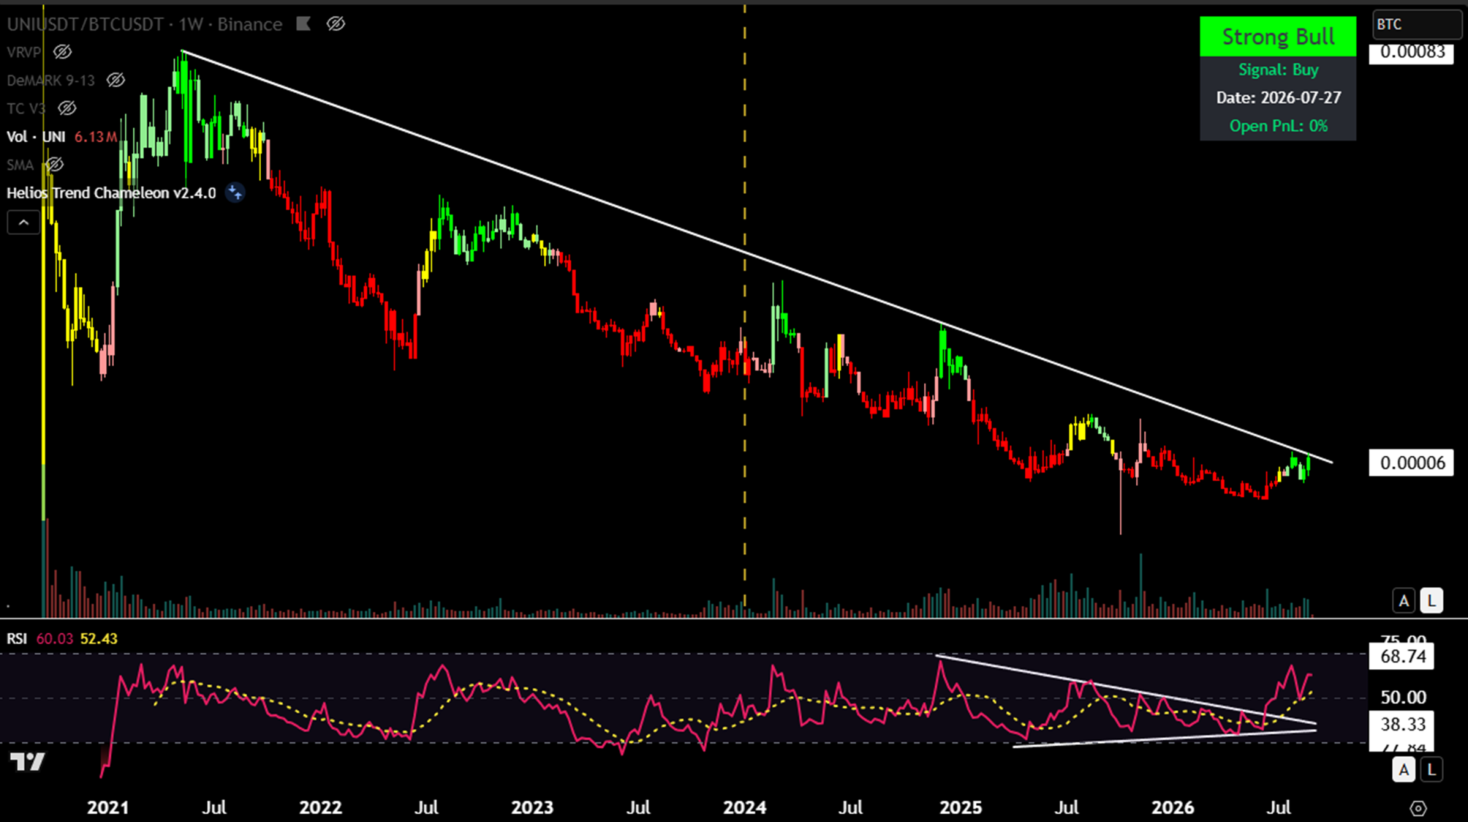Select the RSI indicator legend label
Viewport: 1468px width, 822px height.
pyautogui.click(x=17, y=638)
